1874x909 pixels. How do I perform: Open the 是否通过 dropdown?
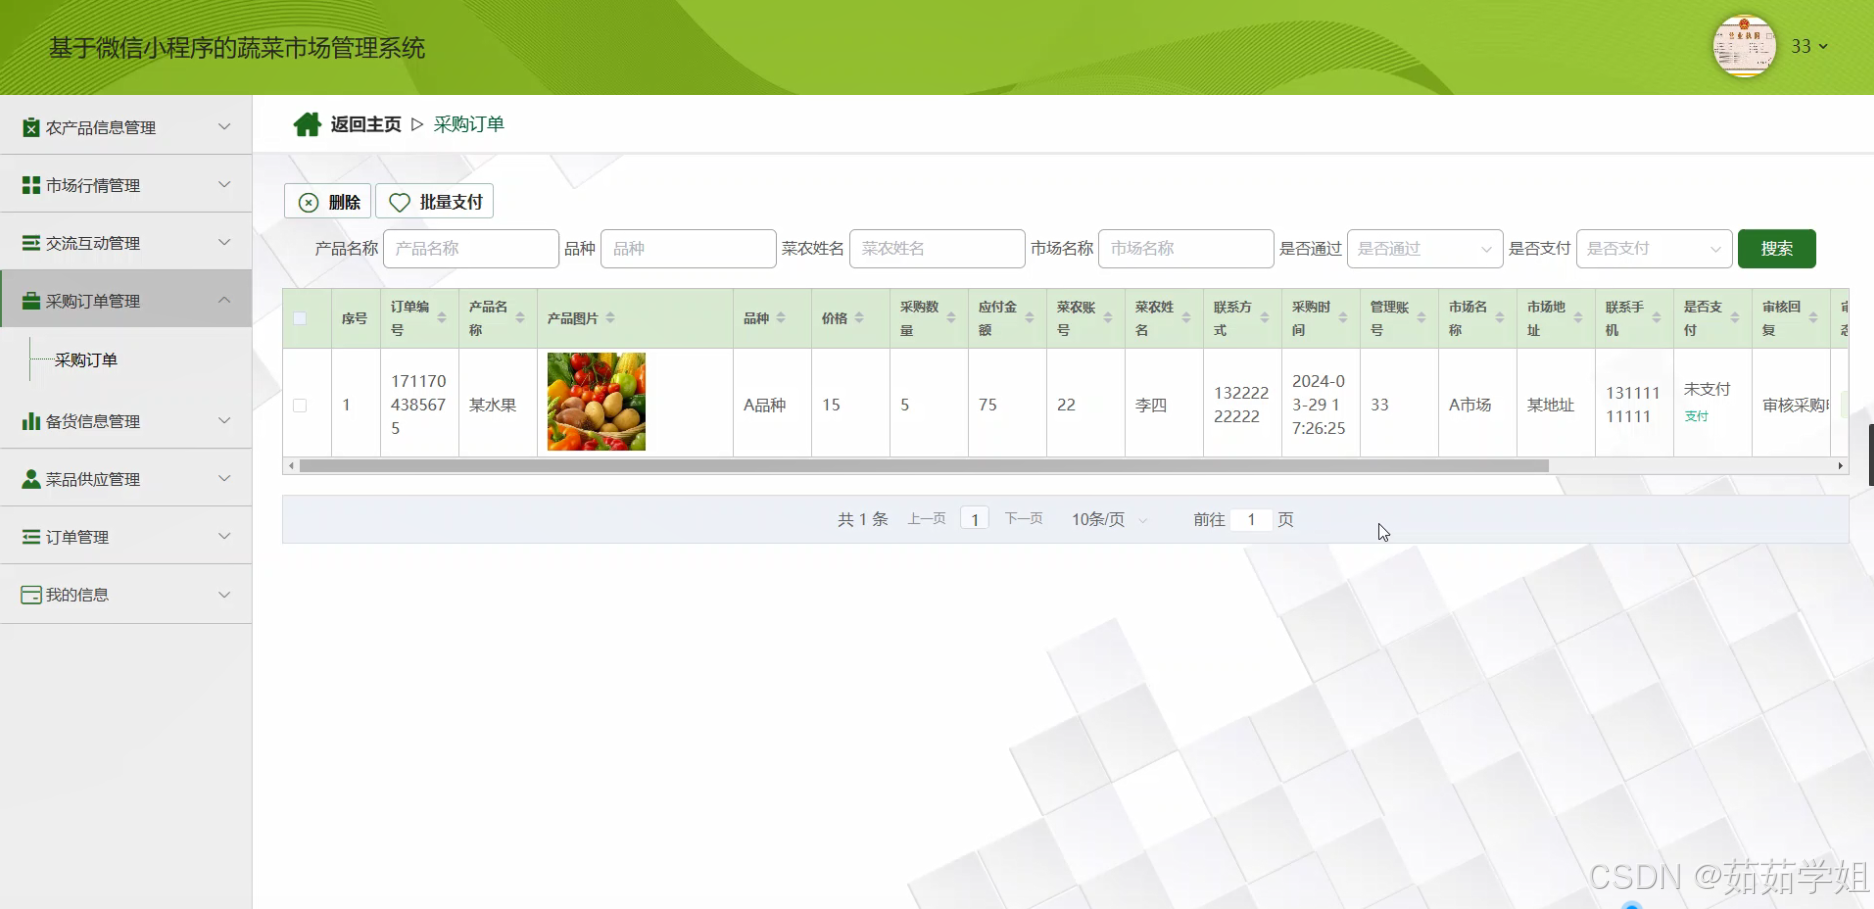(x=1424, y=249)
